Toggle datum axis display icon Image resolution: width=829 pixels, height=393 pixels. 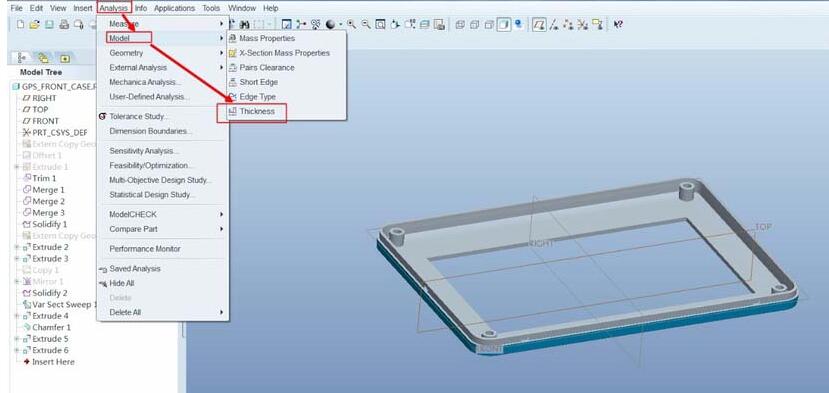(x=554, y=24)
